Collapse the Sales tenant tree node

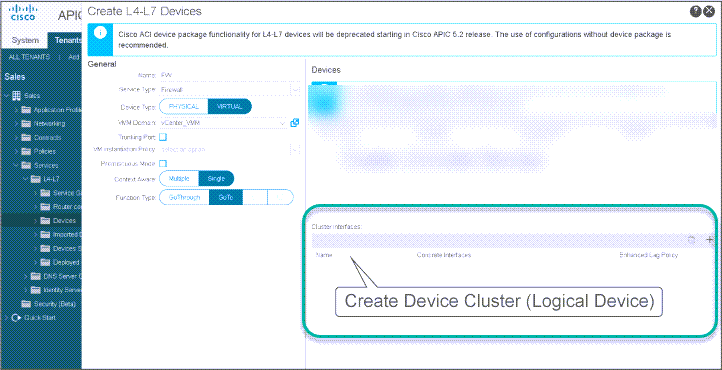point(7,96)
